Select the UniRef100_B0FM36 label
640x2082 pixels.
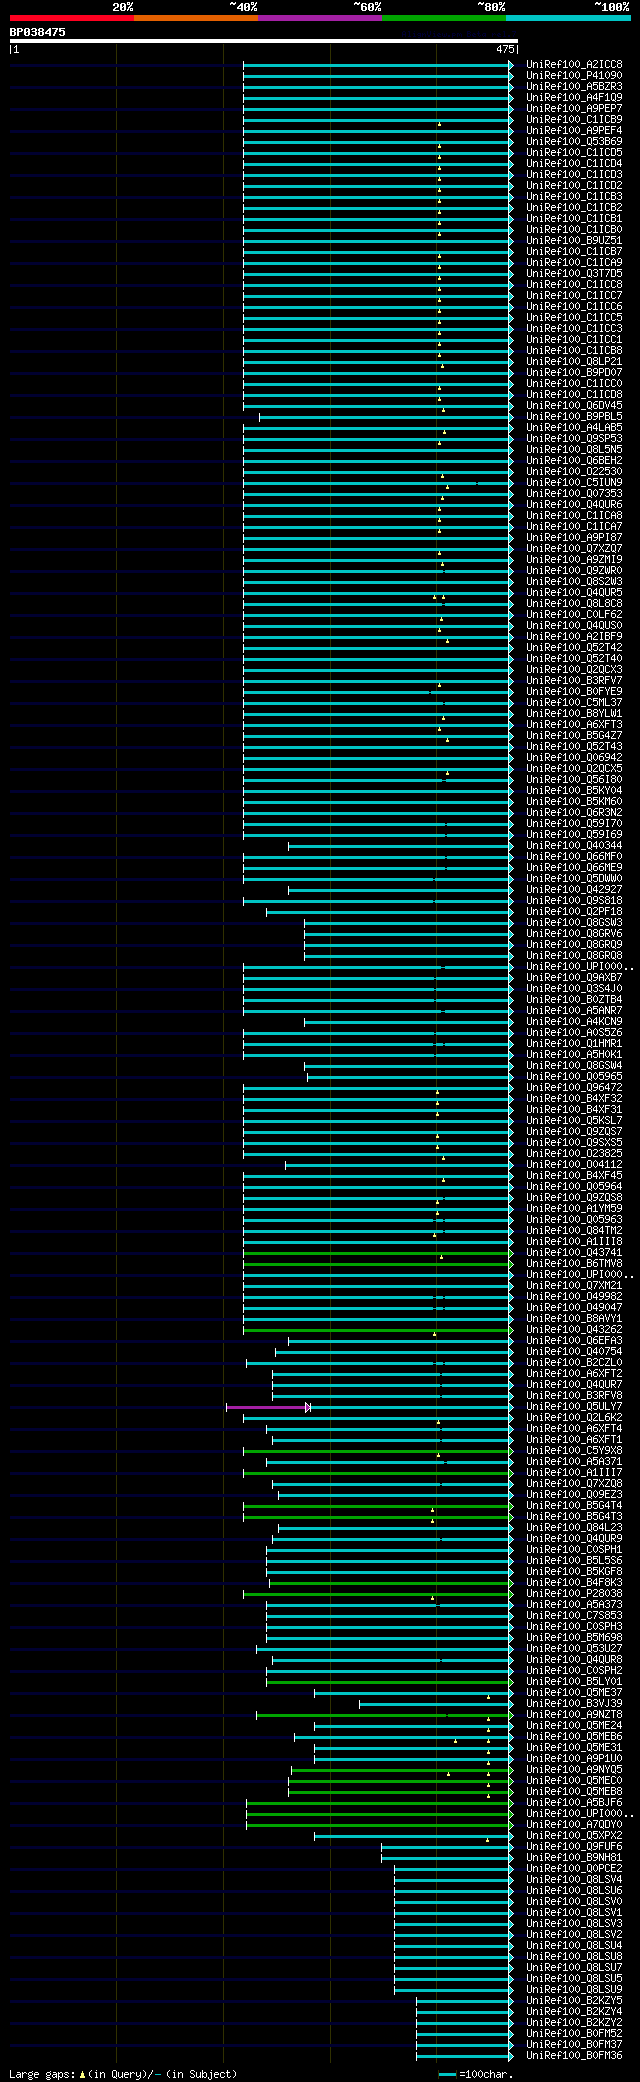tap(574, 2056)
